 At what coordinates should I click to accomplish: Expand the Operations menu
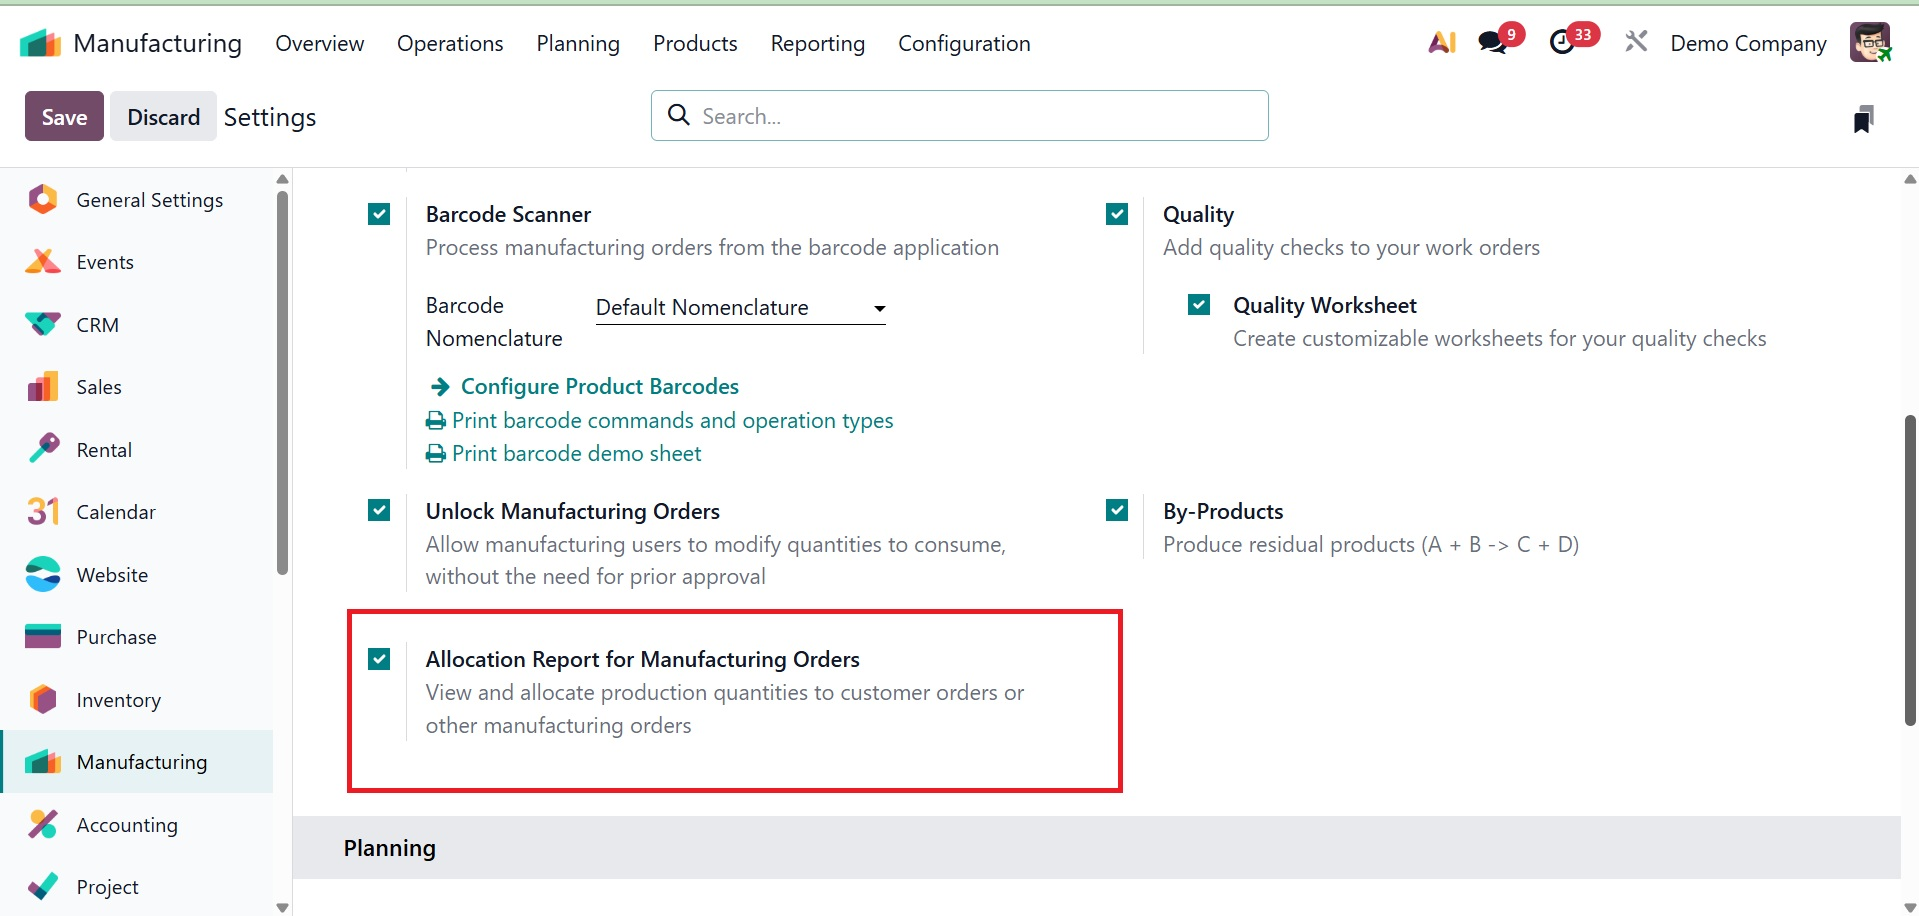(450, 43)
